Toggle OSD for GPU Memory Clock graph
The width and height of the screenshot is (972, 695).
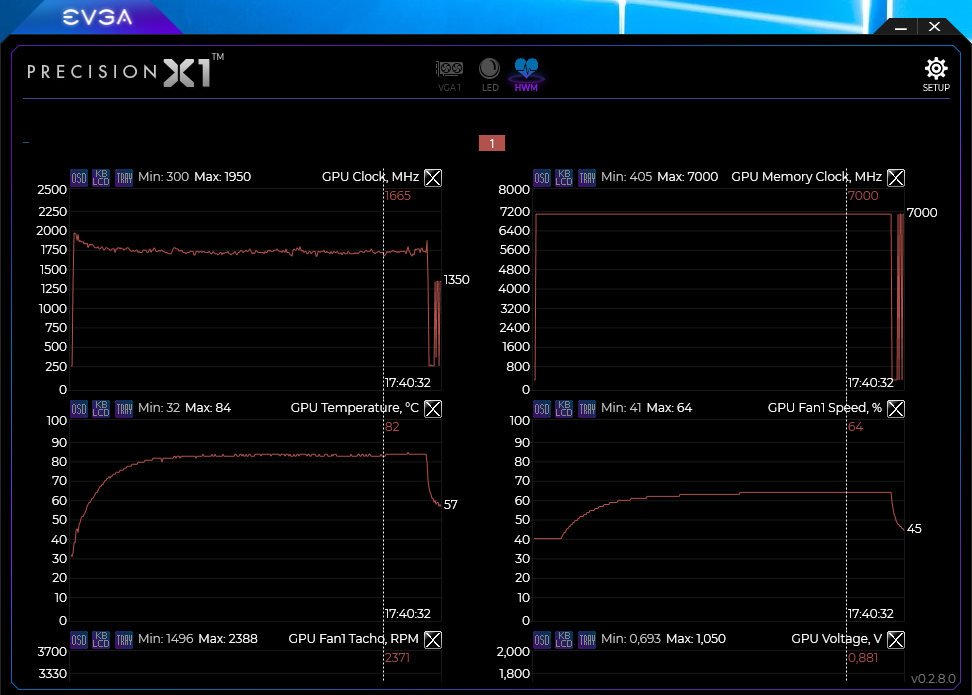tap(542, 178)
